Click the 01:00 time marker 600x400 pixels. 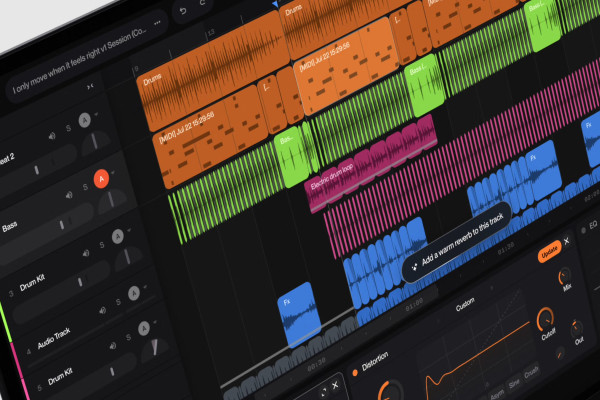point(415,304)
